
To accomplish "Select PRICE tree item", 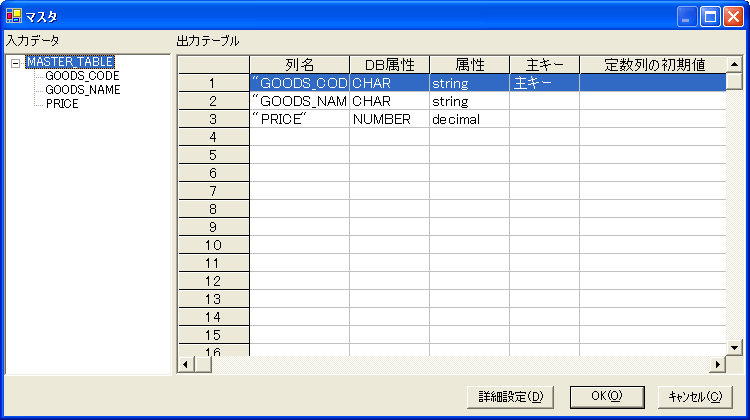I will 62,104.
